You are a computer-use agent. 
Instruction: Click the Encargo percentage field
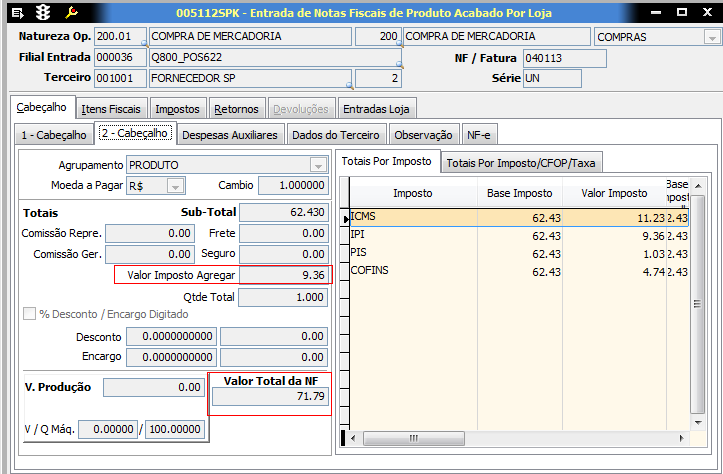coord(172,357)
